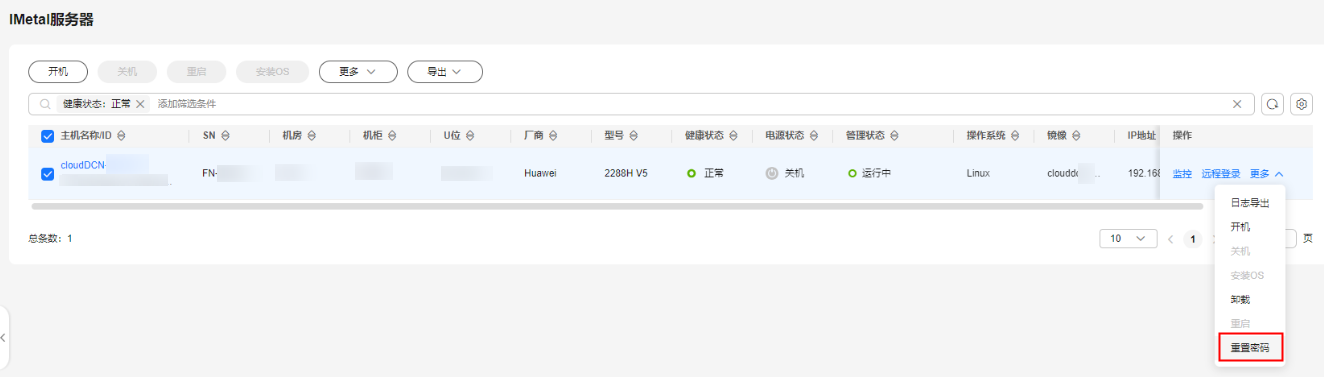This screenshot has width=1324, height=377.
Task: Sort by the SN column icon
Action: [x=225, y=136]
